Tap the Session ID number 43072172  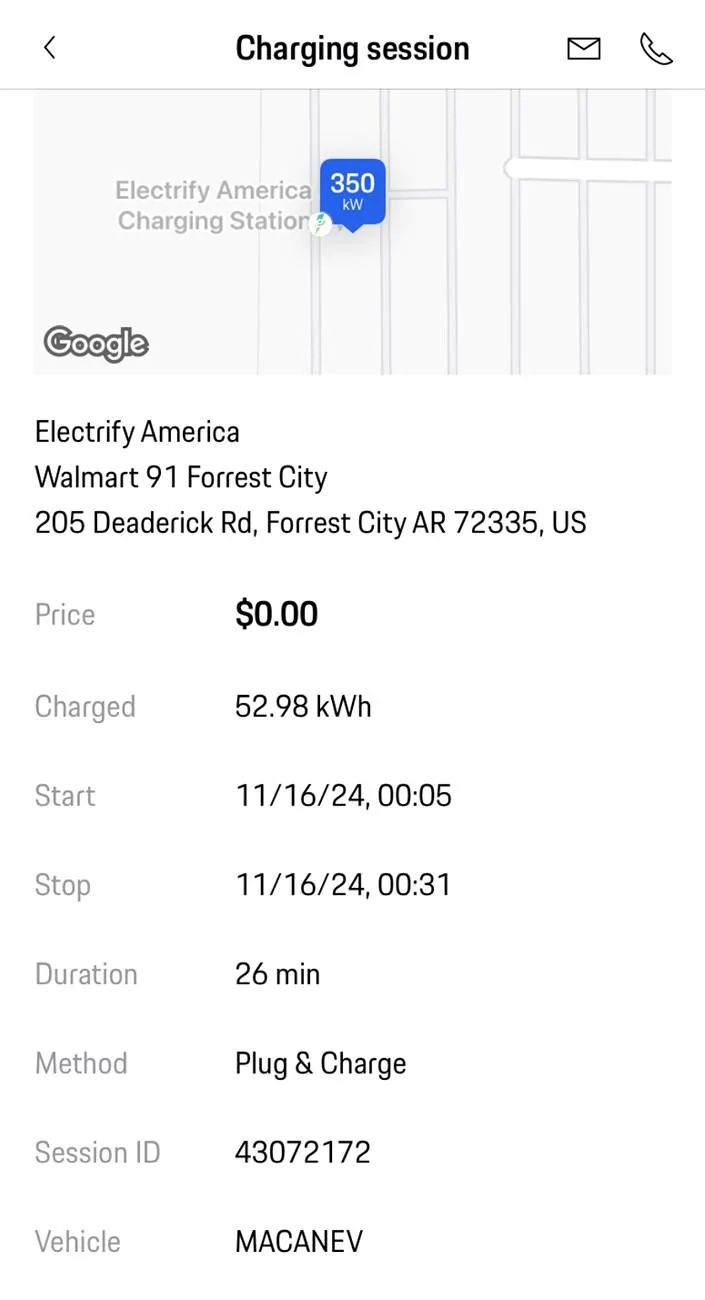(x=302, y=1152)
